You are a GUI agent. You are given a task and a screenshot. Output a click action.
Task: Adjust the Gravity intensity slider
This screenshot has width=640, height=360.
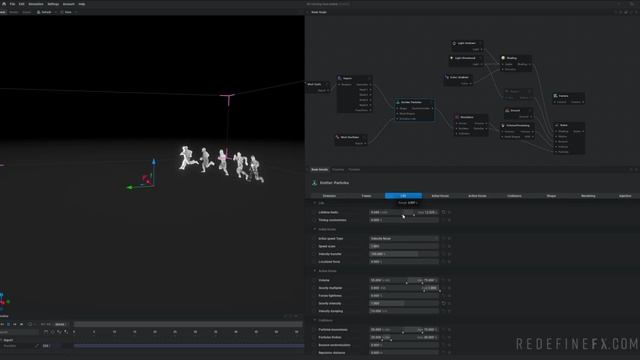404,303
